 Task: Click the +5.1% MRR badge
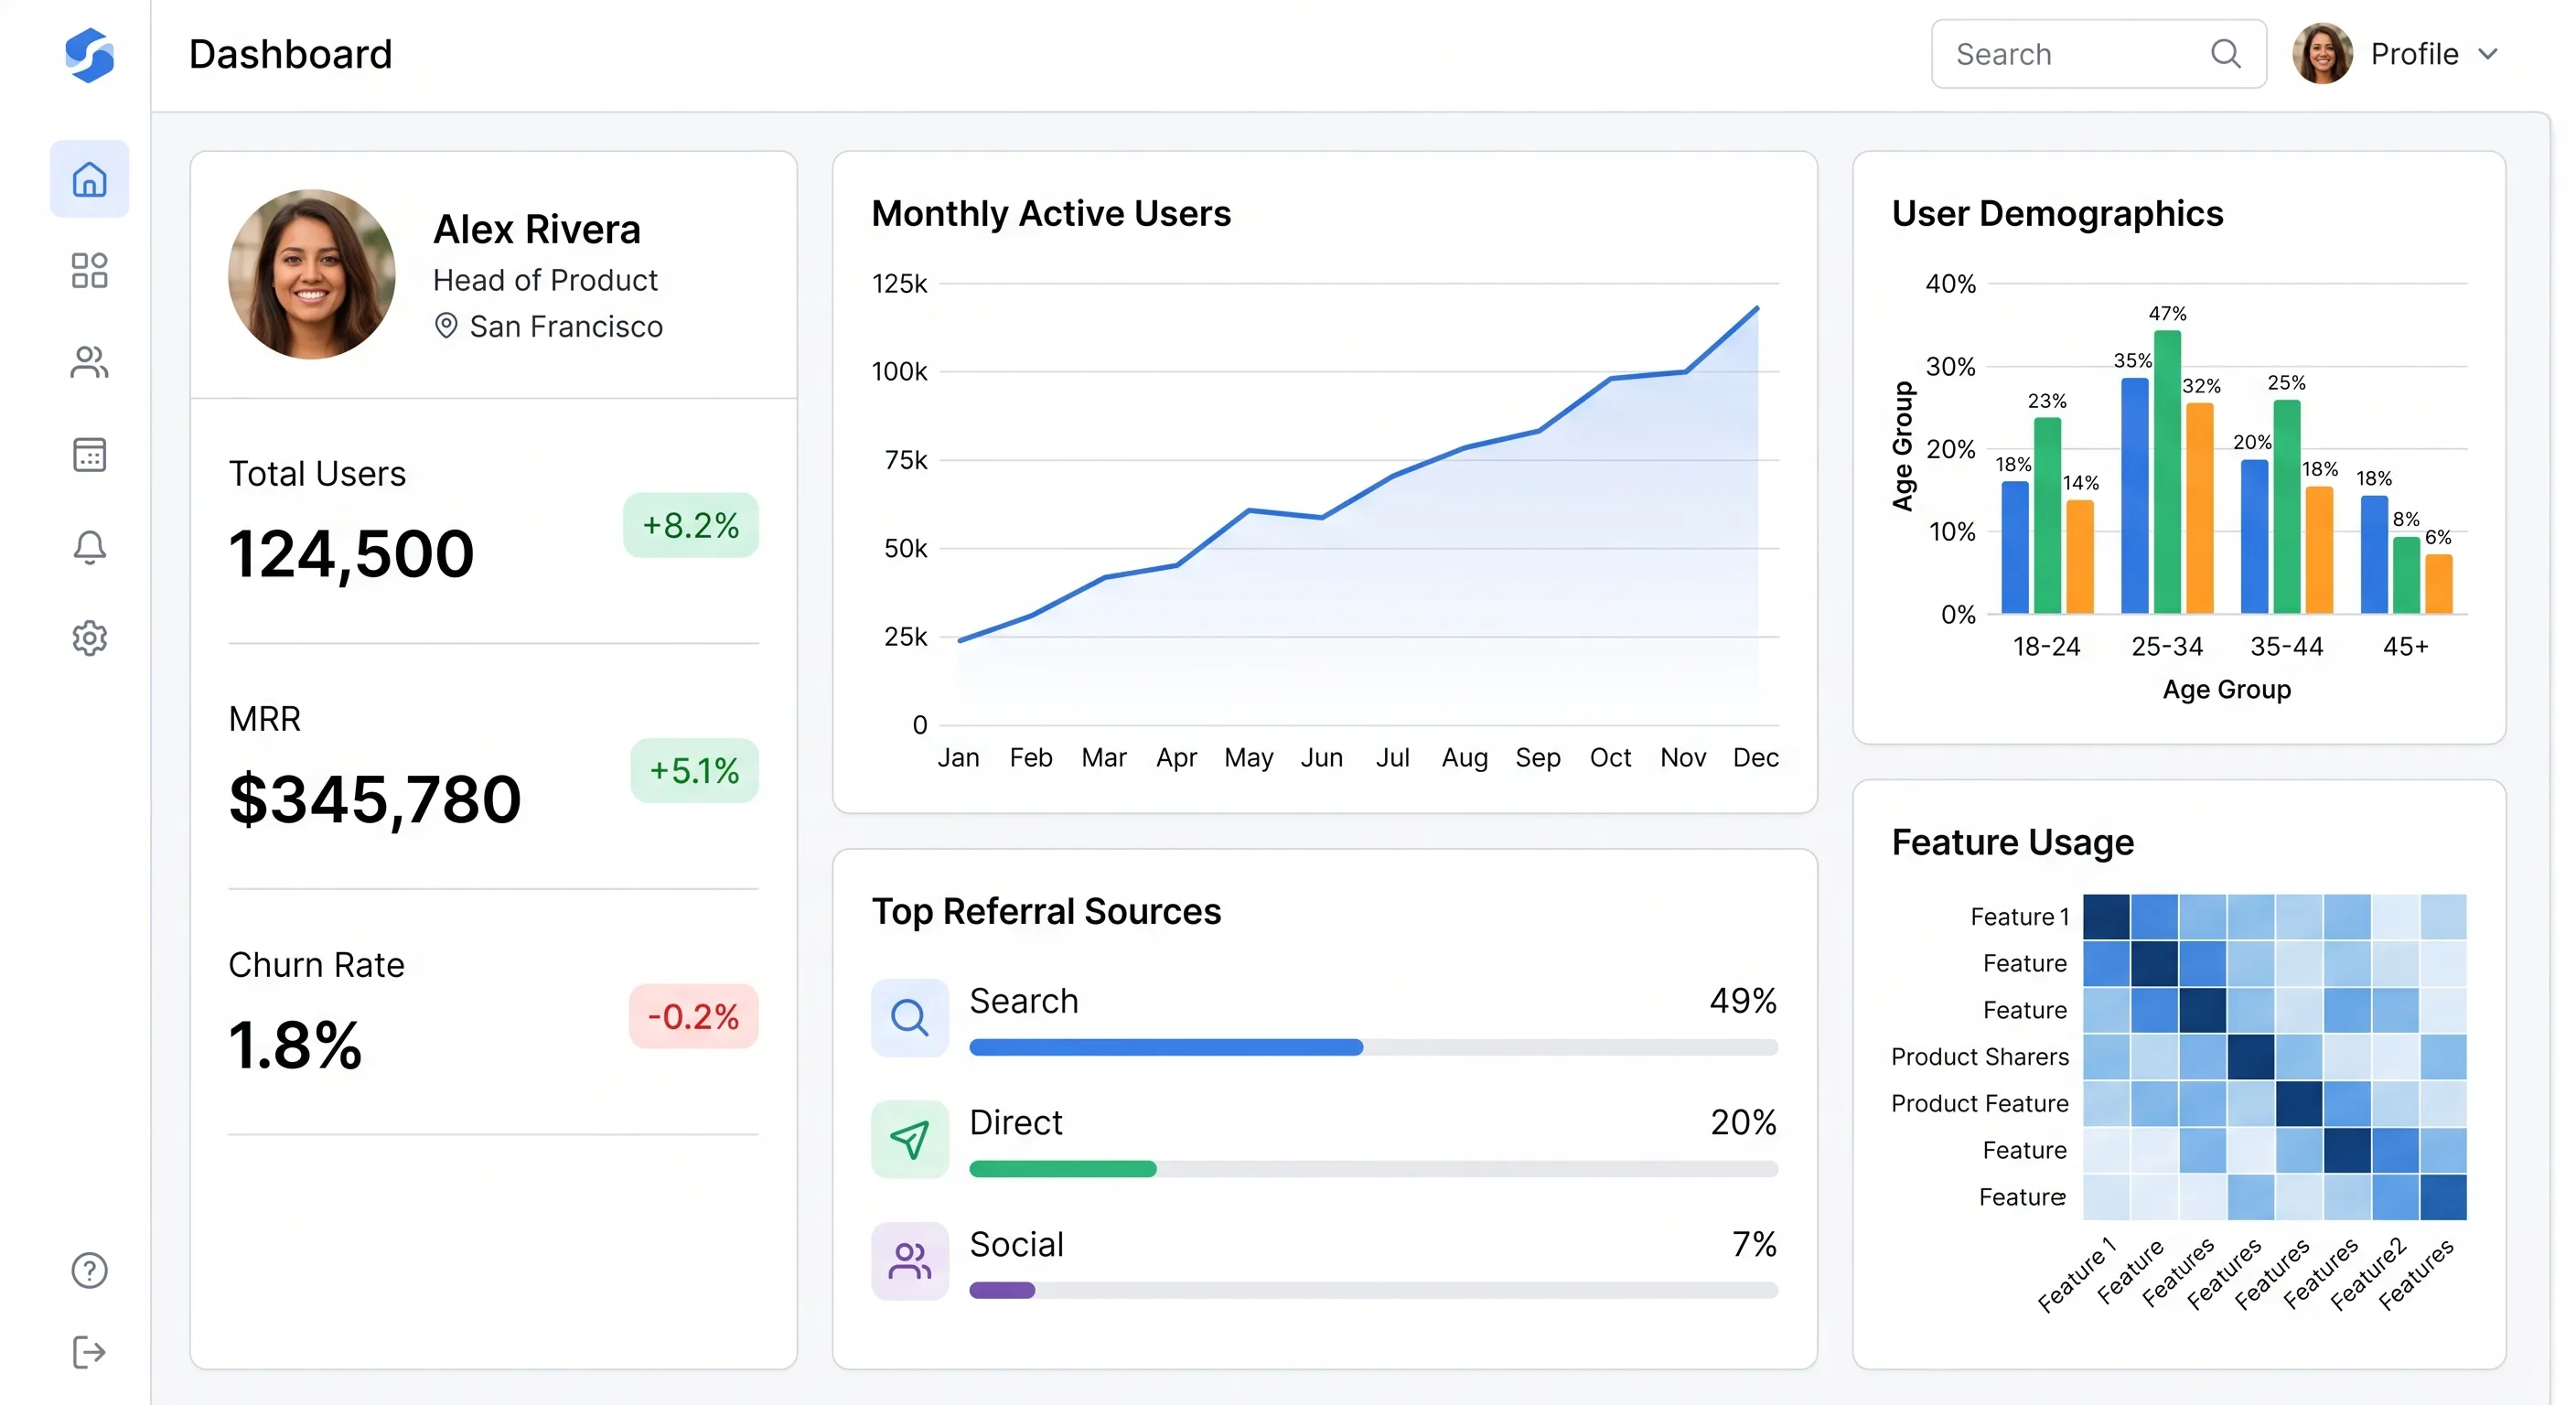click(694, 770)
